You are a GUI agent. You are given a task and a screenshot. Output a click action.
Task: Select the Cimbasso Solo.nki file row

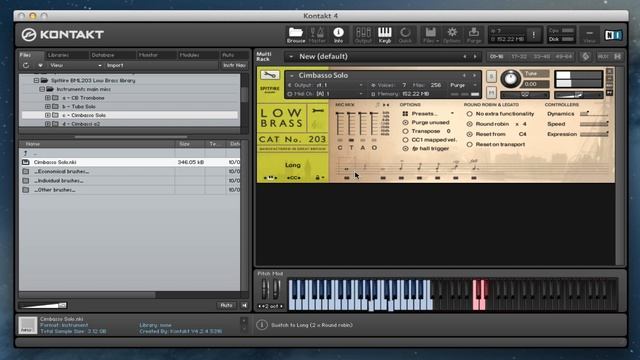(x=129, y=162)
